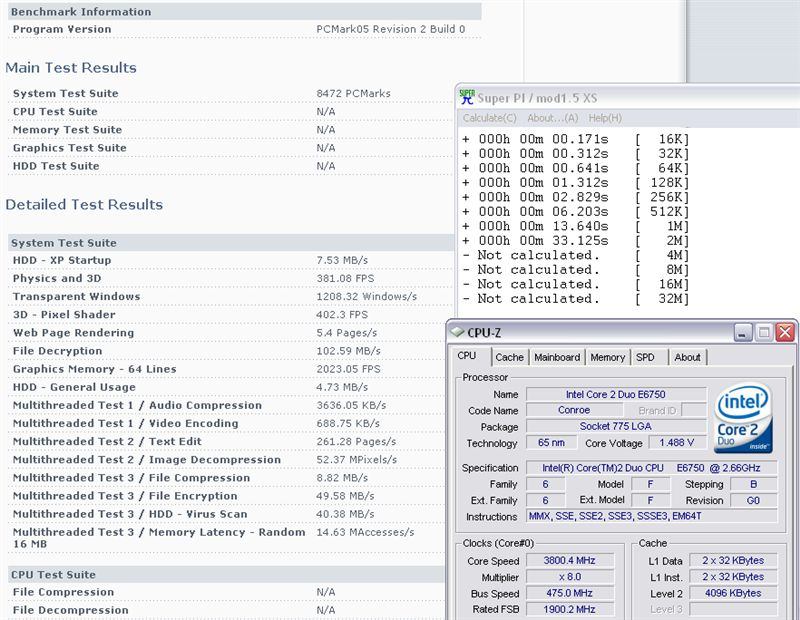The image size is (800, 620).
Task: Click Graphics Memory - 64 Lines row
Action: tap(230, 369)
